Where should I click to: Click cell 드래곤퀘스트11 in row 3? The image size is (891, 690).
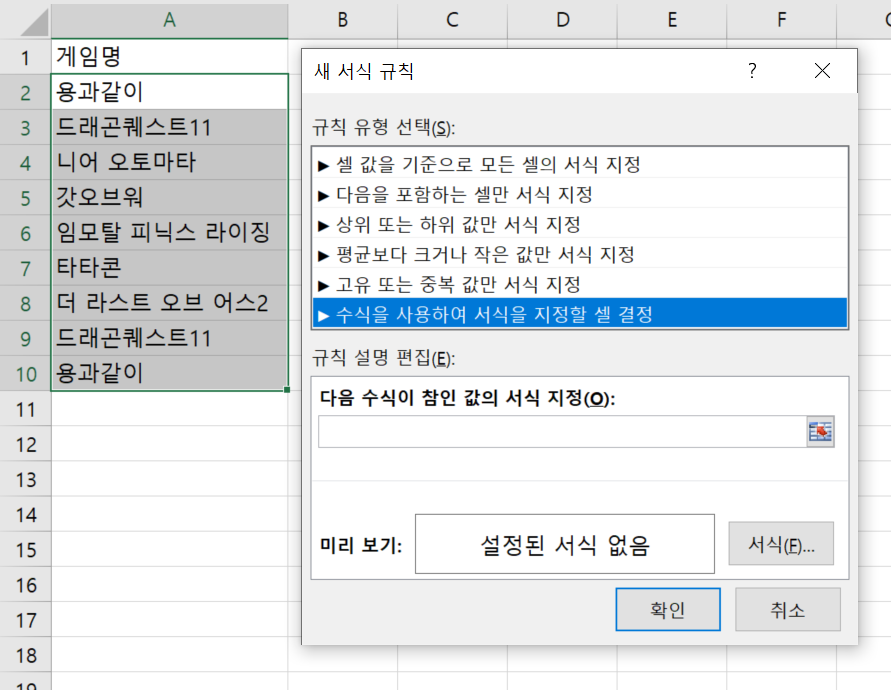click(169, 127)
